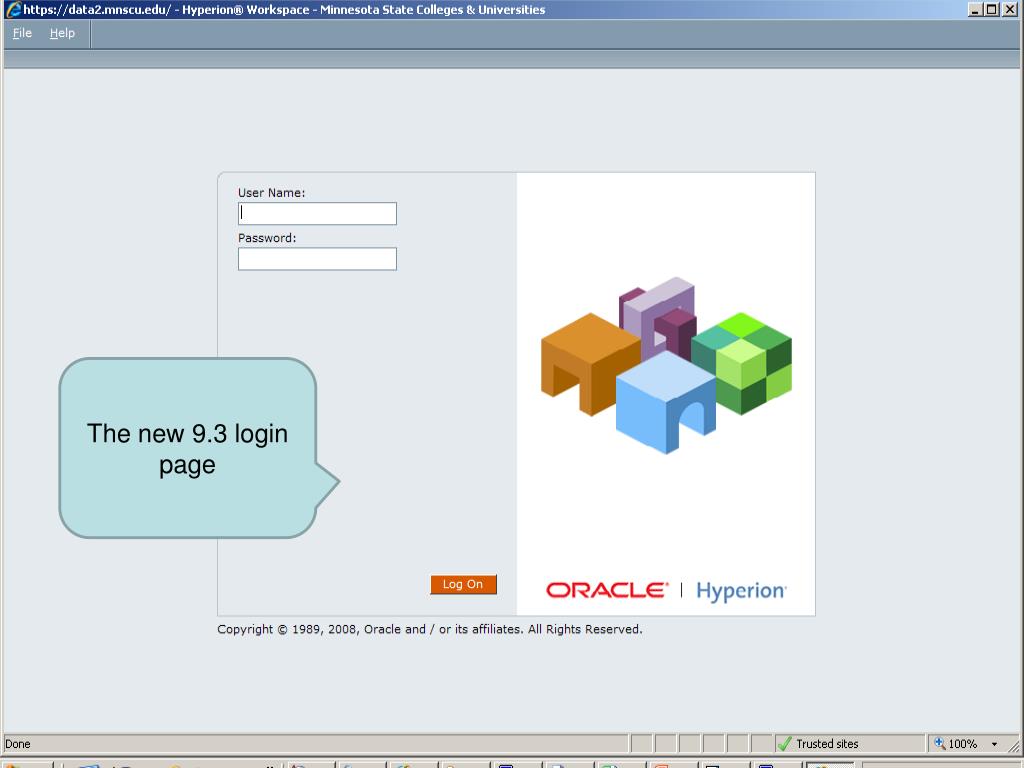Click the "The new 9.3 login page" callout
1024x768 pixels.
point(188,448)
